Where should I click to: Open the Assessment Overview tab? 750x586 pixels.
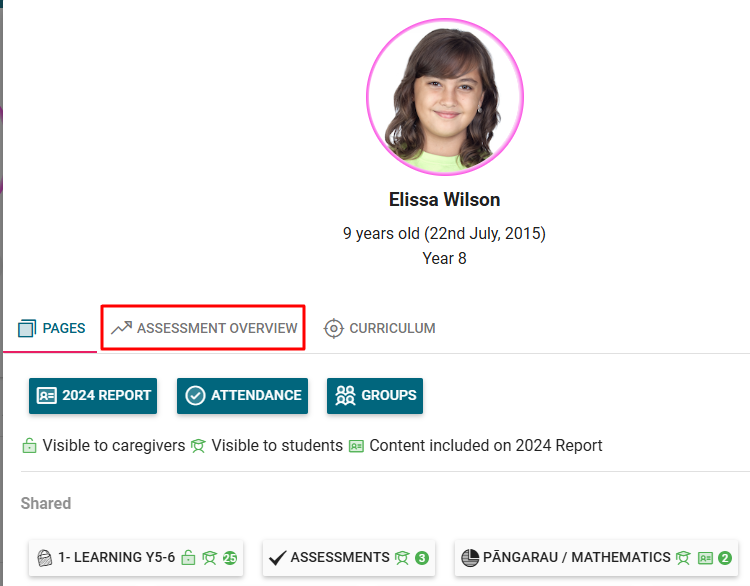click(204, 328)
